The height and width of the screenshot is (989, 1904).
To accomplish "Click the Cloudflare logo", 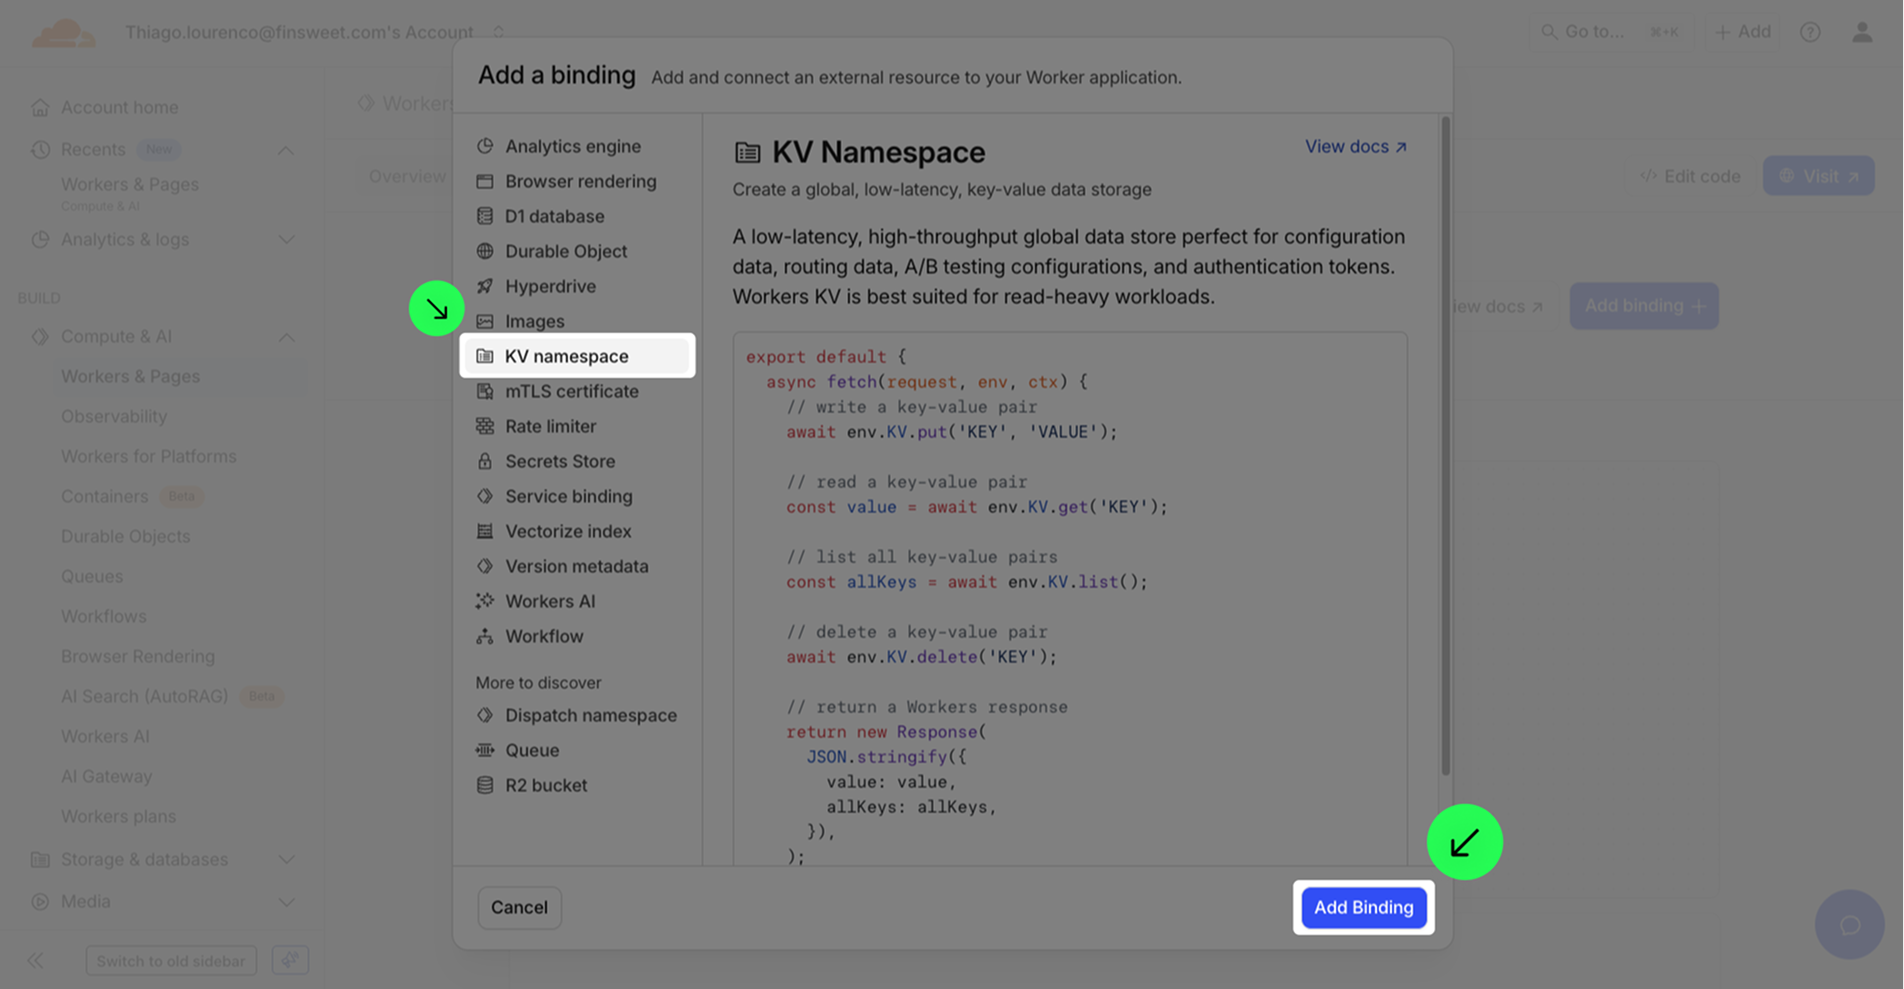I will click(64, 33).
